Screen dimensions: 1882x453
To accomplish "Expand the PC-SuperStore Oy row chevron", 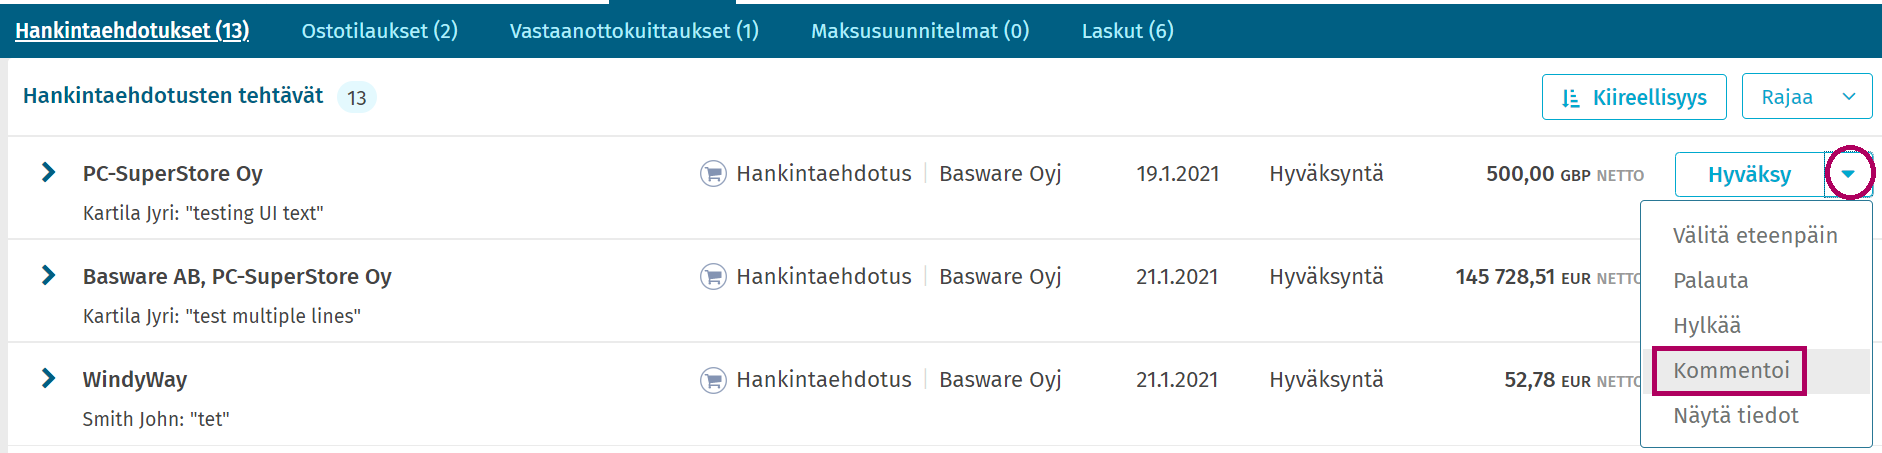I will click(x=48, y=173).
